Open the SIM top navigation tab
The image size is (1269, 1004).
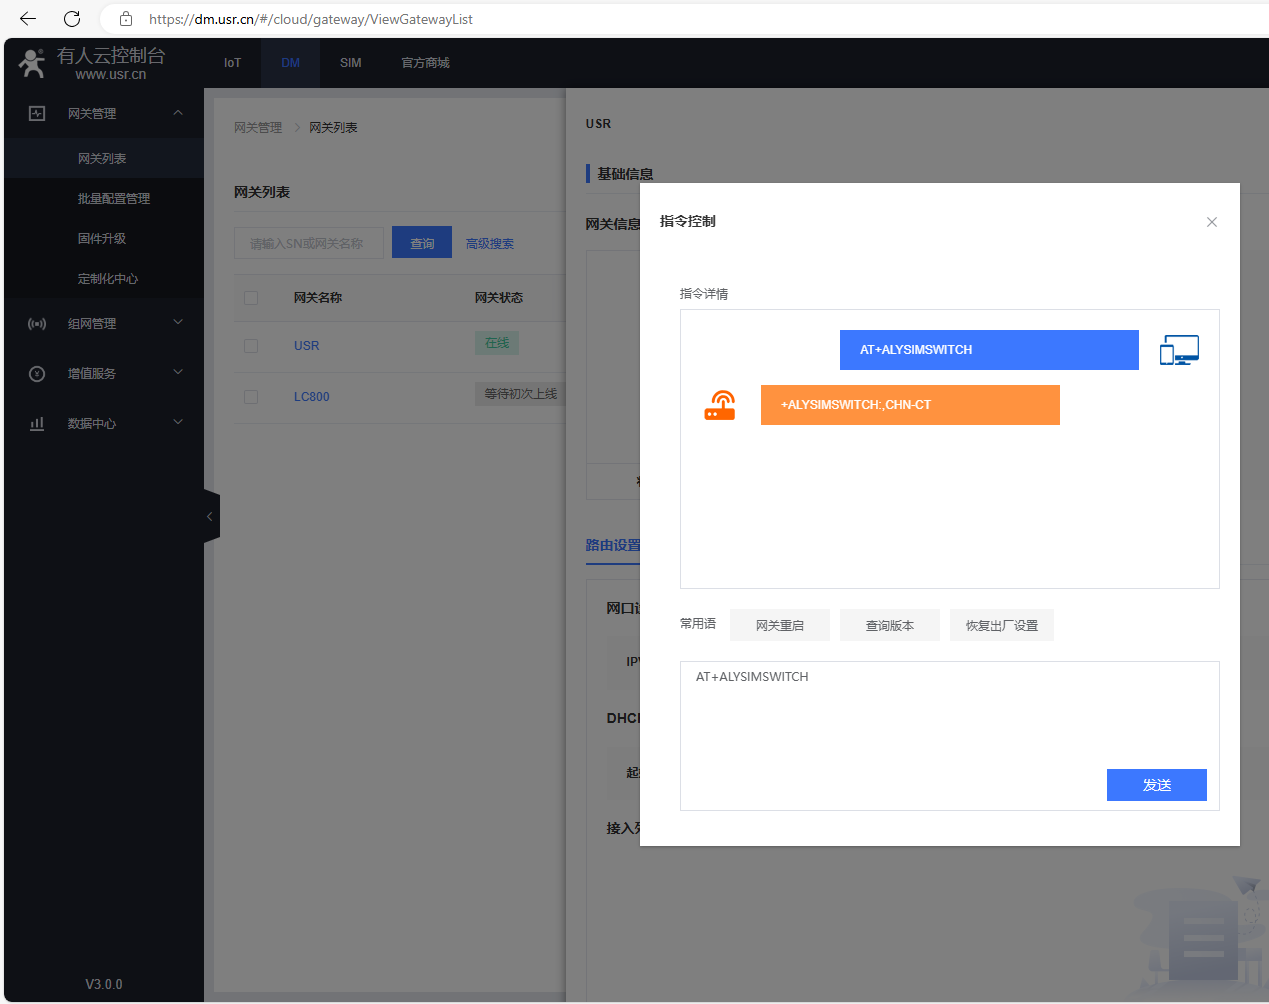click(350, 63)
